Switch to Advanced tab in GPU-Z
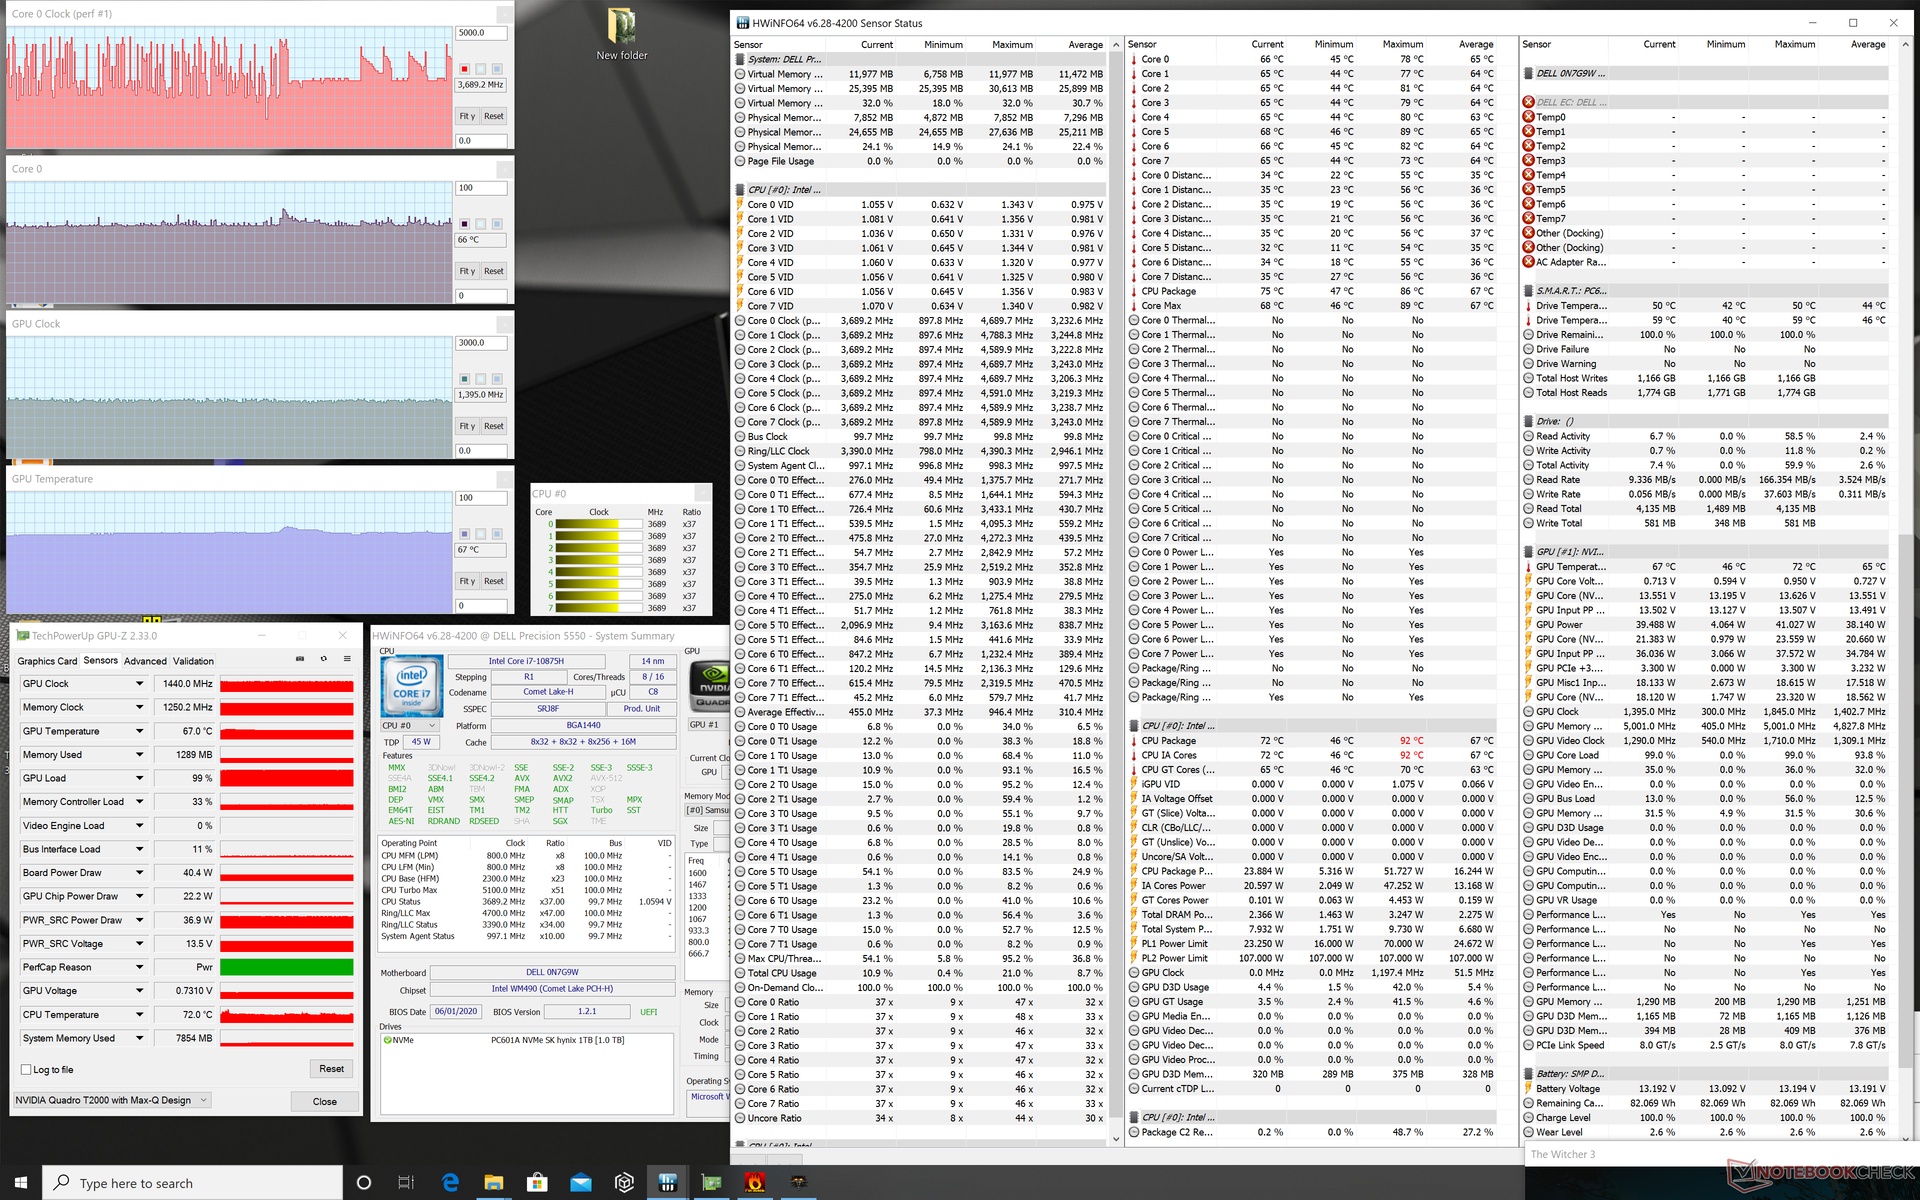The width and height of the screenshot is (1920, 1200). [145, 661]
